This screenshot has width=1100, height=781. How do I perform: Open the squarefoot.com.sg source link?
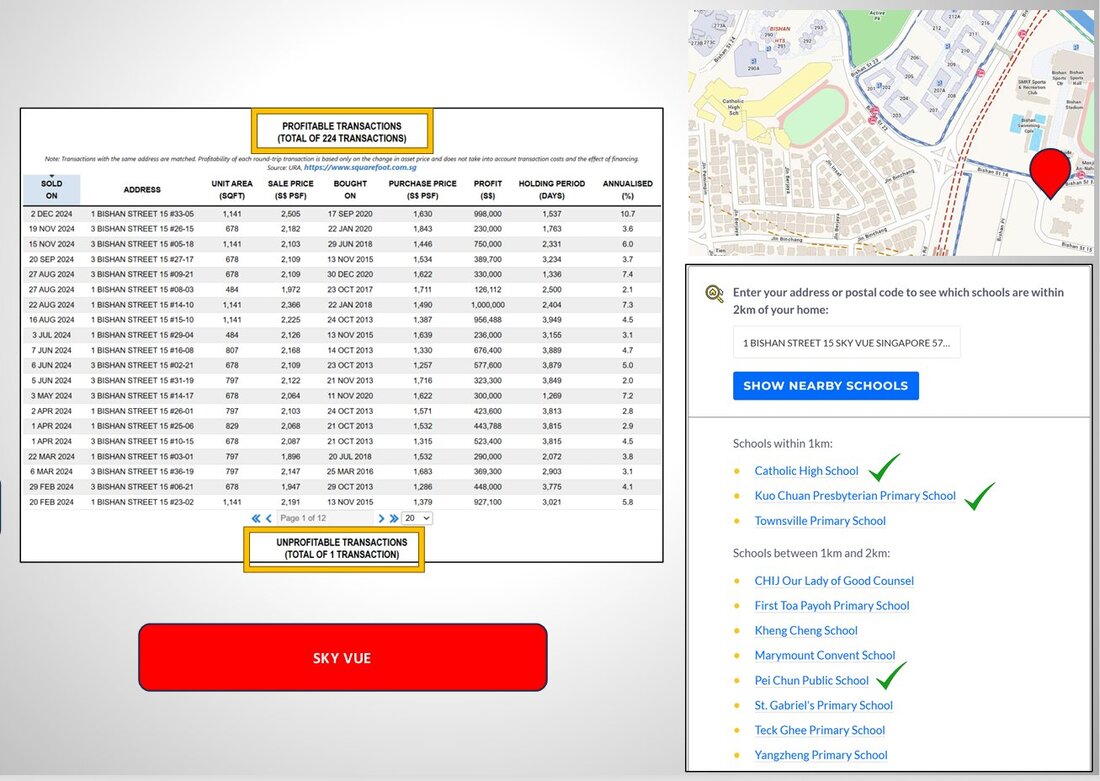(x=360, y=168)
